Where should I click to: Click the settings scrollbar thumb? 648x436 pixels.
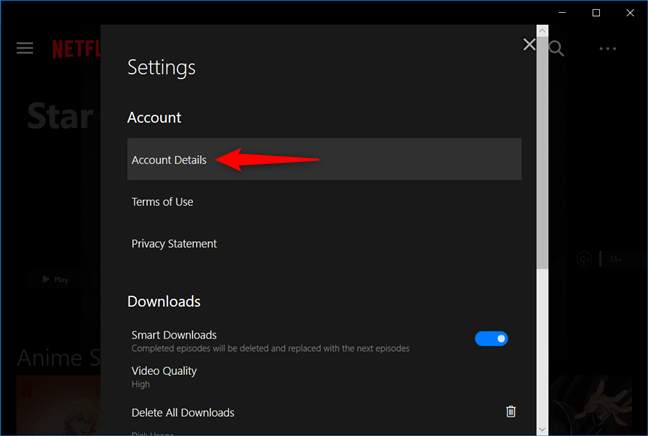click(542, 153)
